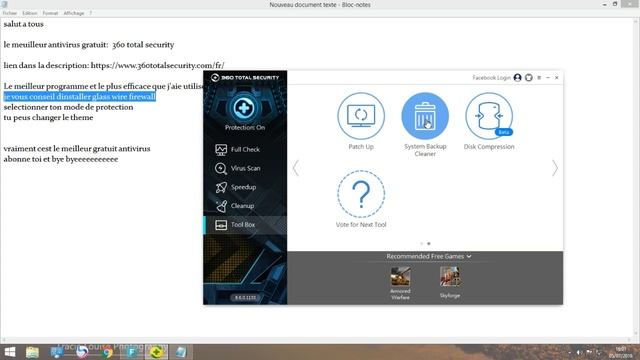640x360 pixels.
Task: Open the Vote for Next Tool question mark
Action: (361, 194)
